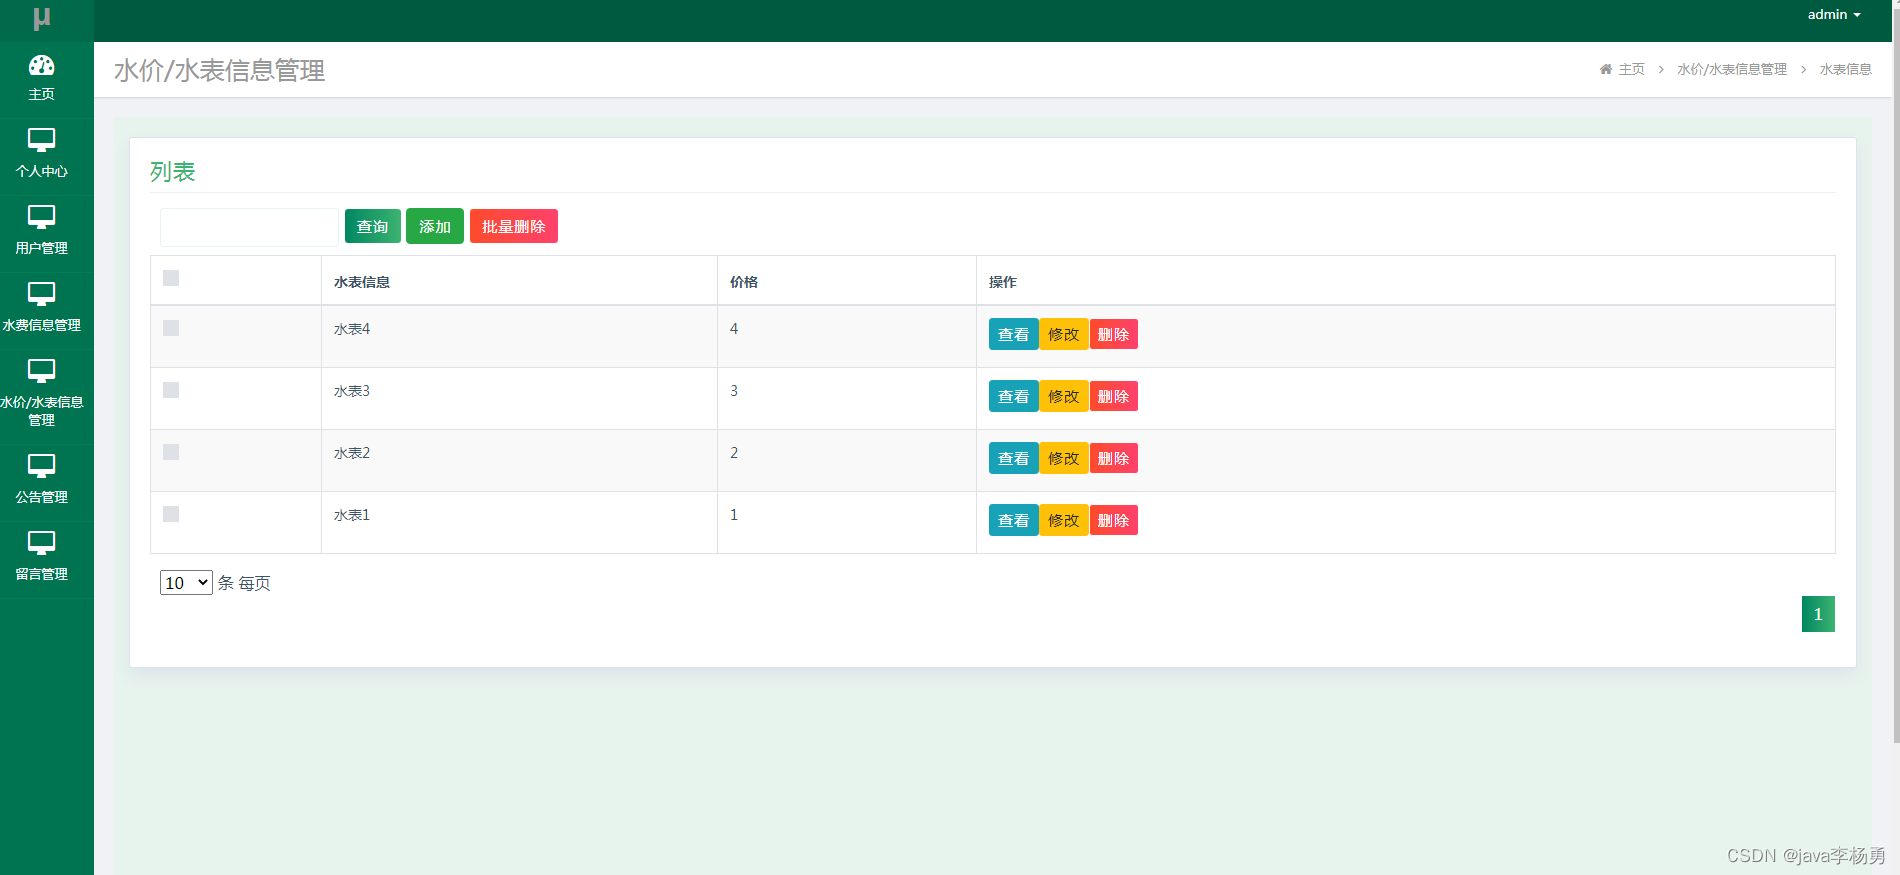Click price value 3 in 水表3 row

tap(734, 391)
